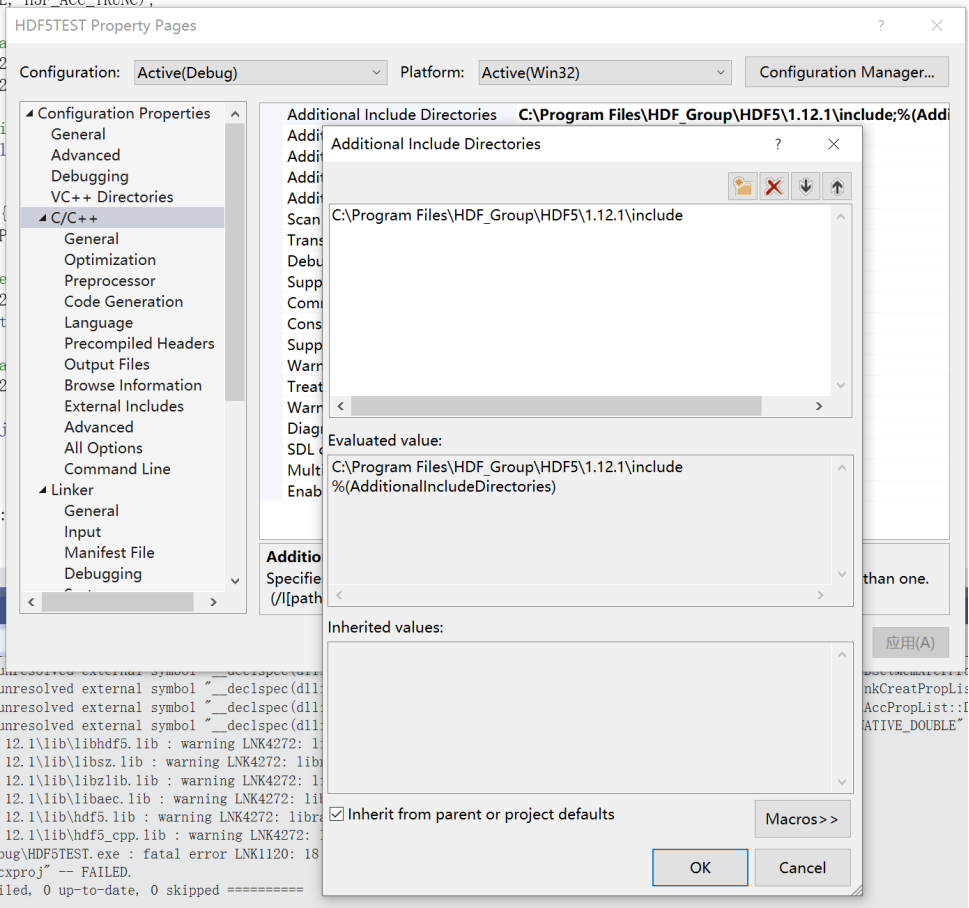Click the include path entry in the edit list
This screenshot has height=908, width=969.
[x=507, y=215]
